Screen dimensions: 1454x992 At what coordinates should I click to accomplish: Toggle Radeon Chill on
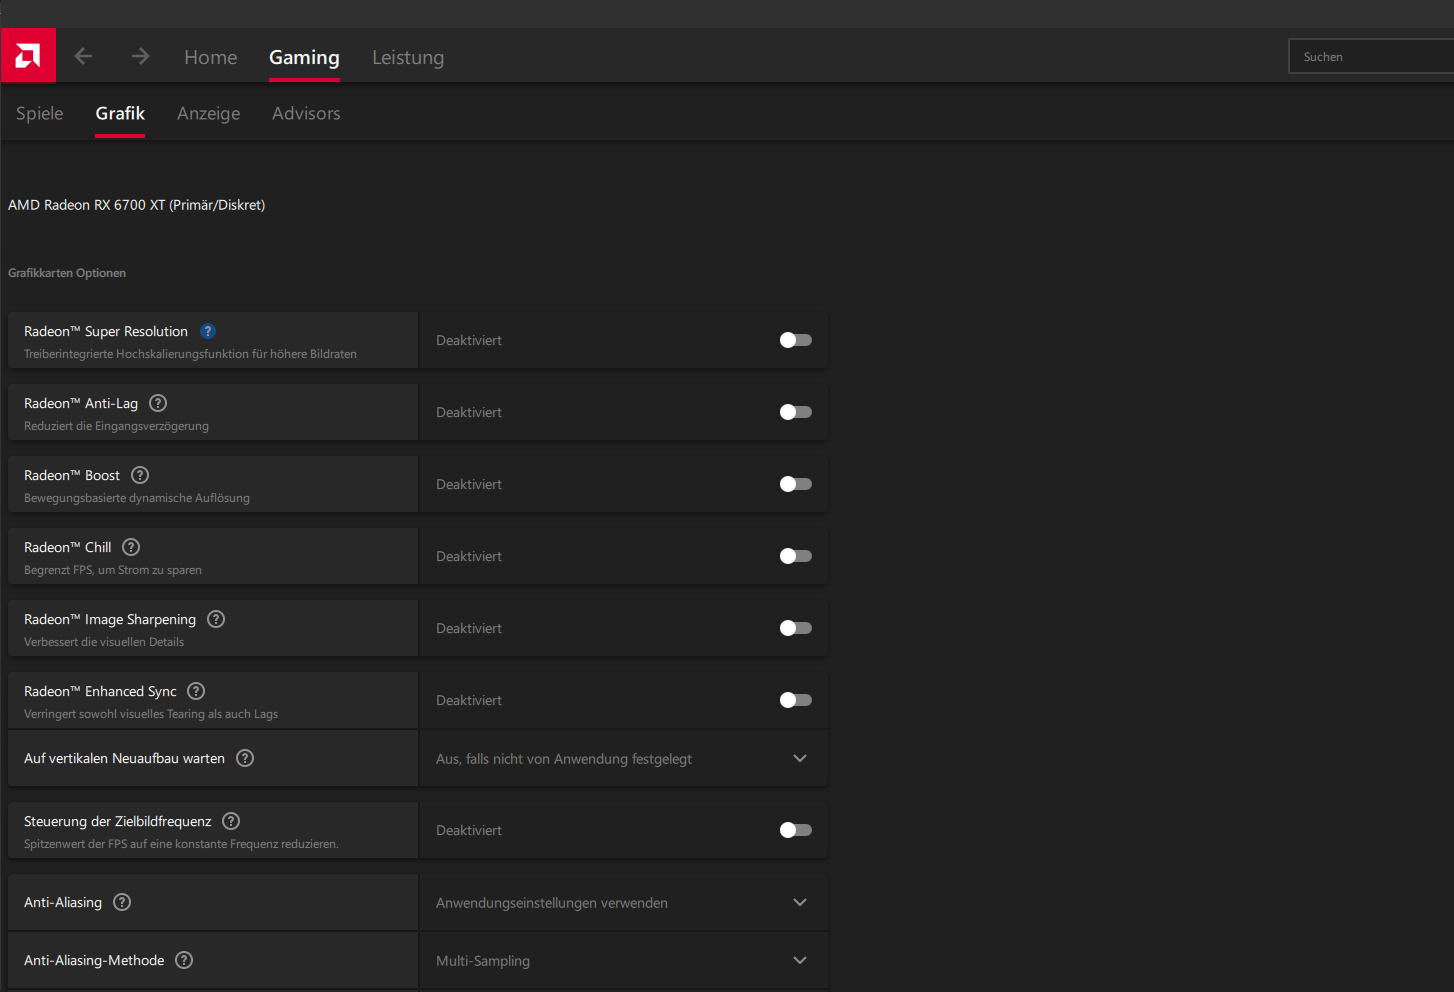point(796,556)
